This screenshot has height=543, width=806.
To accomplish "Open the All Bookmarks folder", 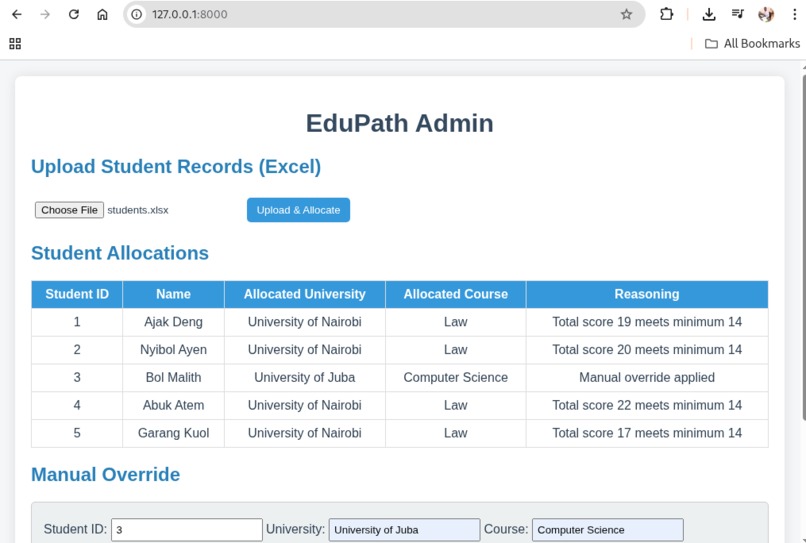I will pyautogui.click(x=753, y=44).
